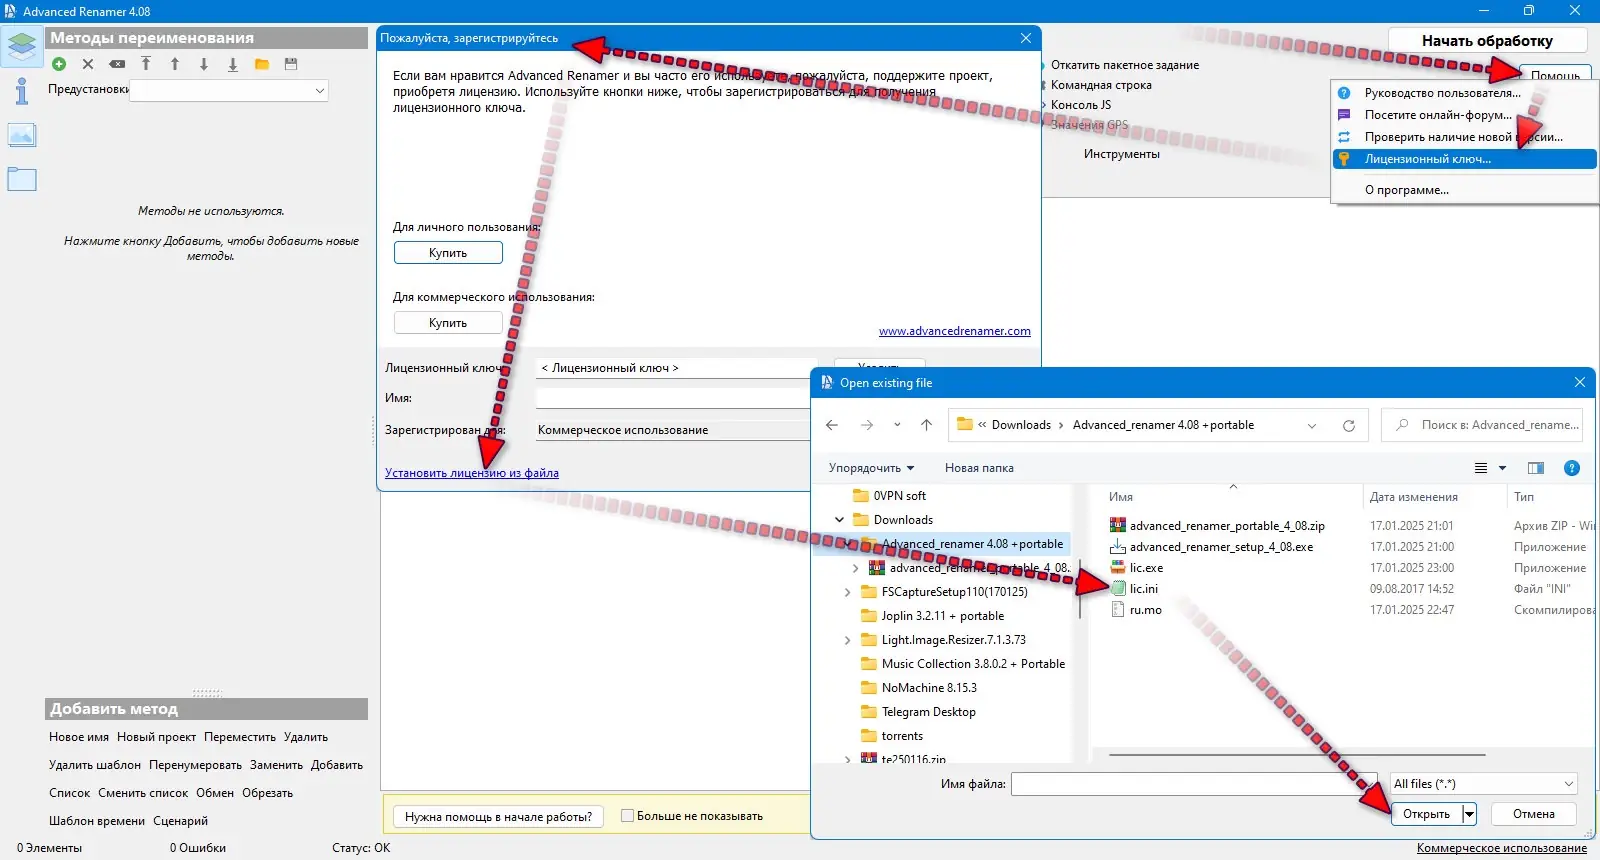
Task: Expand the Light.Image.Resizer.7.1.3.73 folder node
Action: [847, 640]
